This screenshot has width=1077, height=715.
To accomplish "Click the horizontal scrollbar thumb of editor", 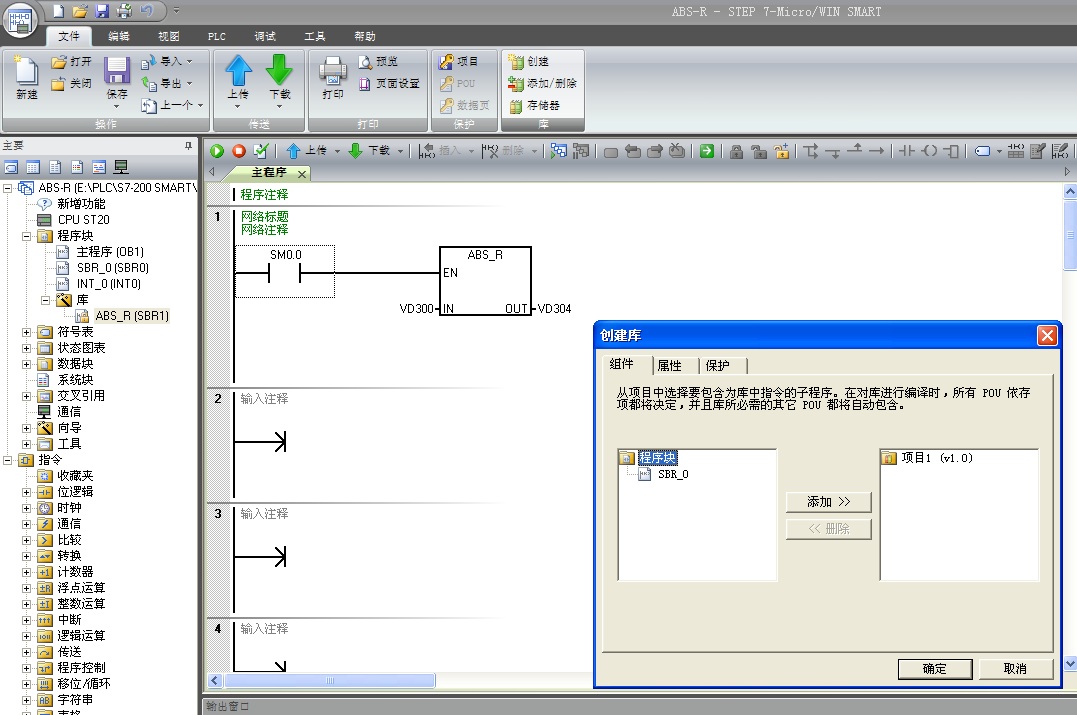I will click(330, 681).
